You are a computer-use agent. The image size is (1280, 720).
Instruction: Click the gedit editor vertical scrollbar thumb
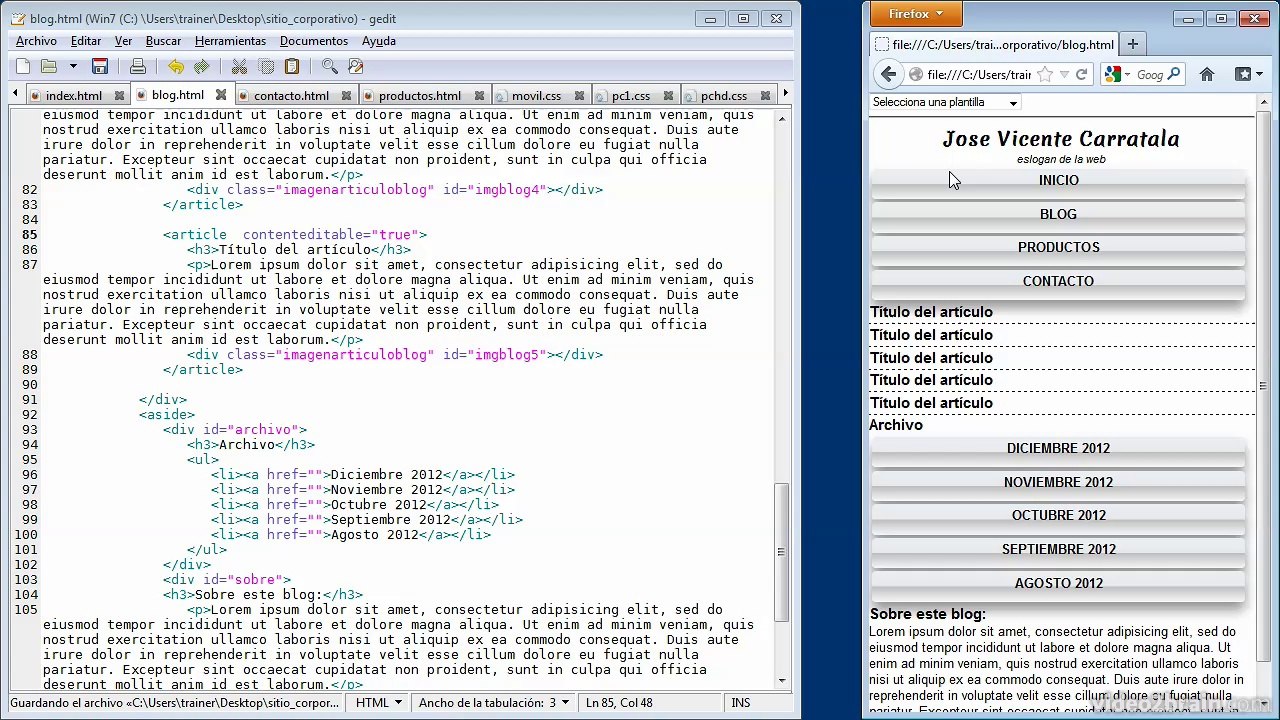pyautogui.click(x=782, y=552)
